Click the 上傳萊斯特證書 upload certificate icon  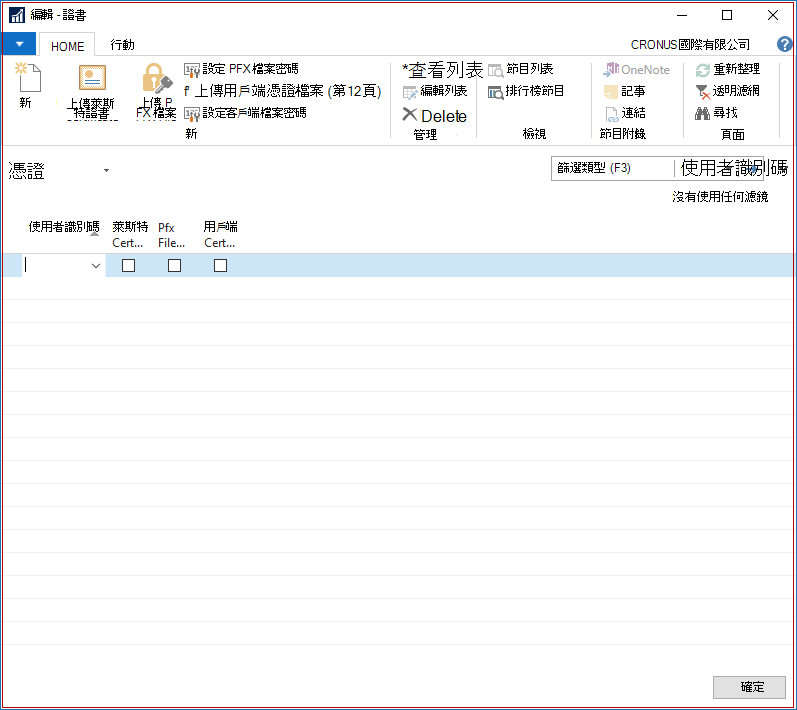click(x=92, y=78)
